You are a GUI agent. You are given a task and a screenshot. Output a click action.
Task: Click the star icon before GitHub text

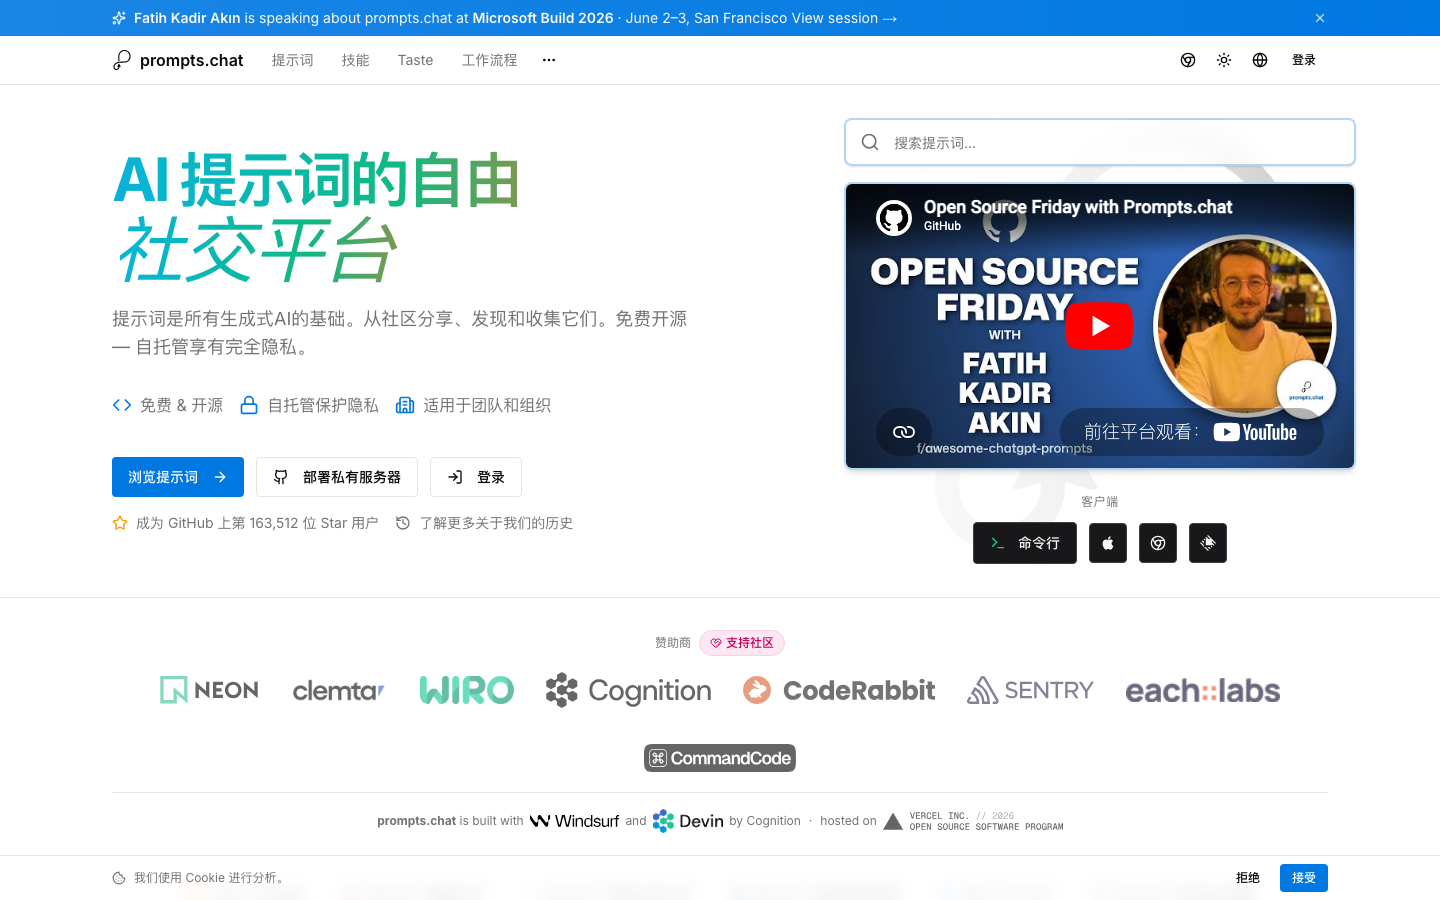[x=120, y=523]
